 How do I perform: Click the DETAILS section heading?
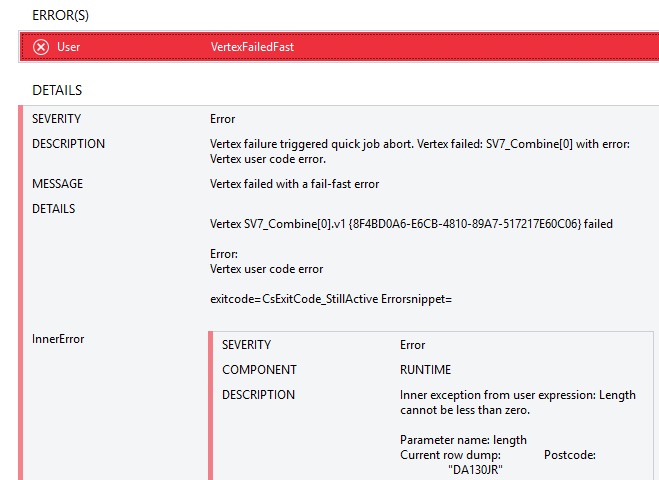tap(57, 90)
